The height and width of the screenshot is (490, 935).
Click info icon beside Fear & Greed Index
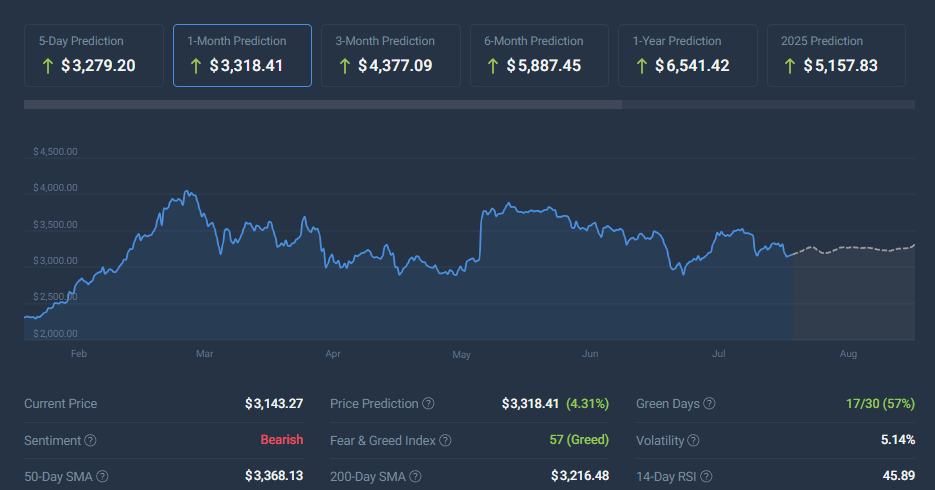click(445, 440)
